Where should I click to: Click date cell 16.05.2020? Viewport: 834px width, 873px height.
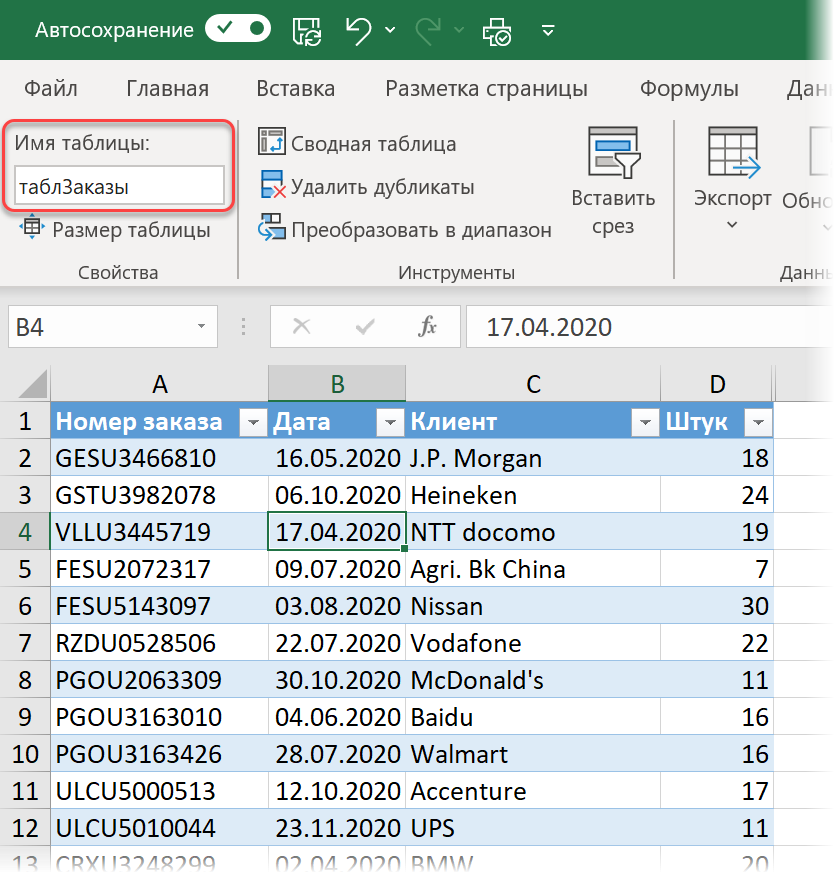click(x=337, y=458)
